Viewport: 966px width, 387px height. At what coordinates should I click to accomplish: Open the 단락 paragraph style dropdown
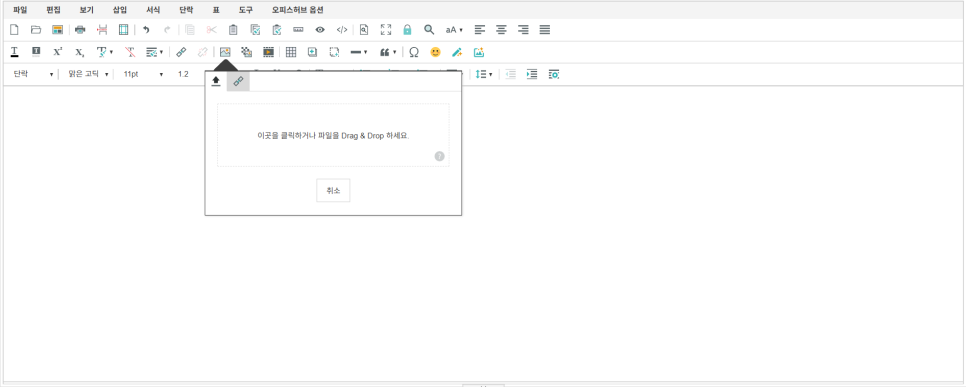point(33,74)
